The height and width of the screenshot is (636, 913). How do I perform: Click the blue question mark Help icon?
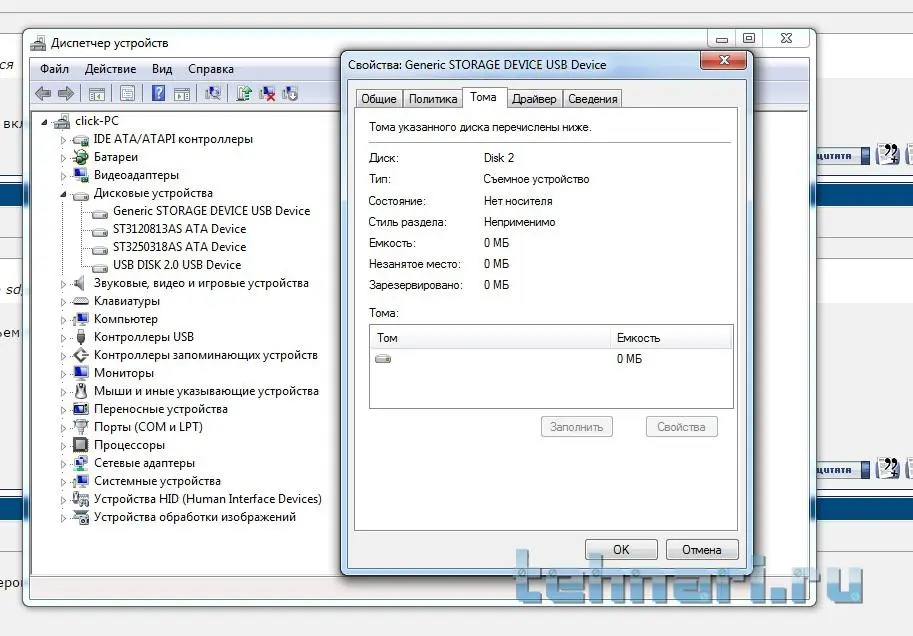(158, 93)
